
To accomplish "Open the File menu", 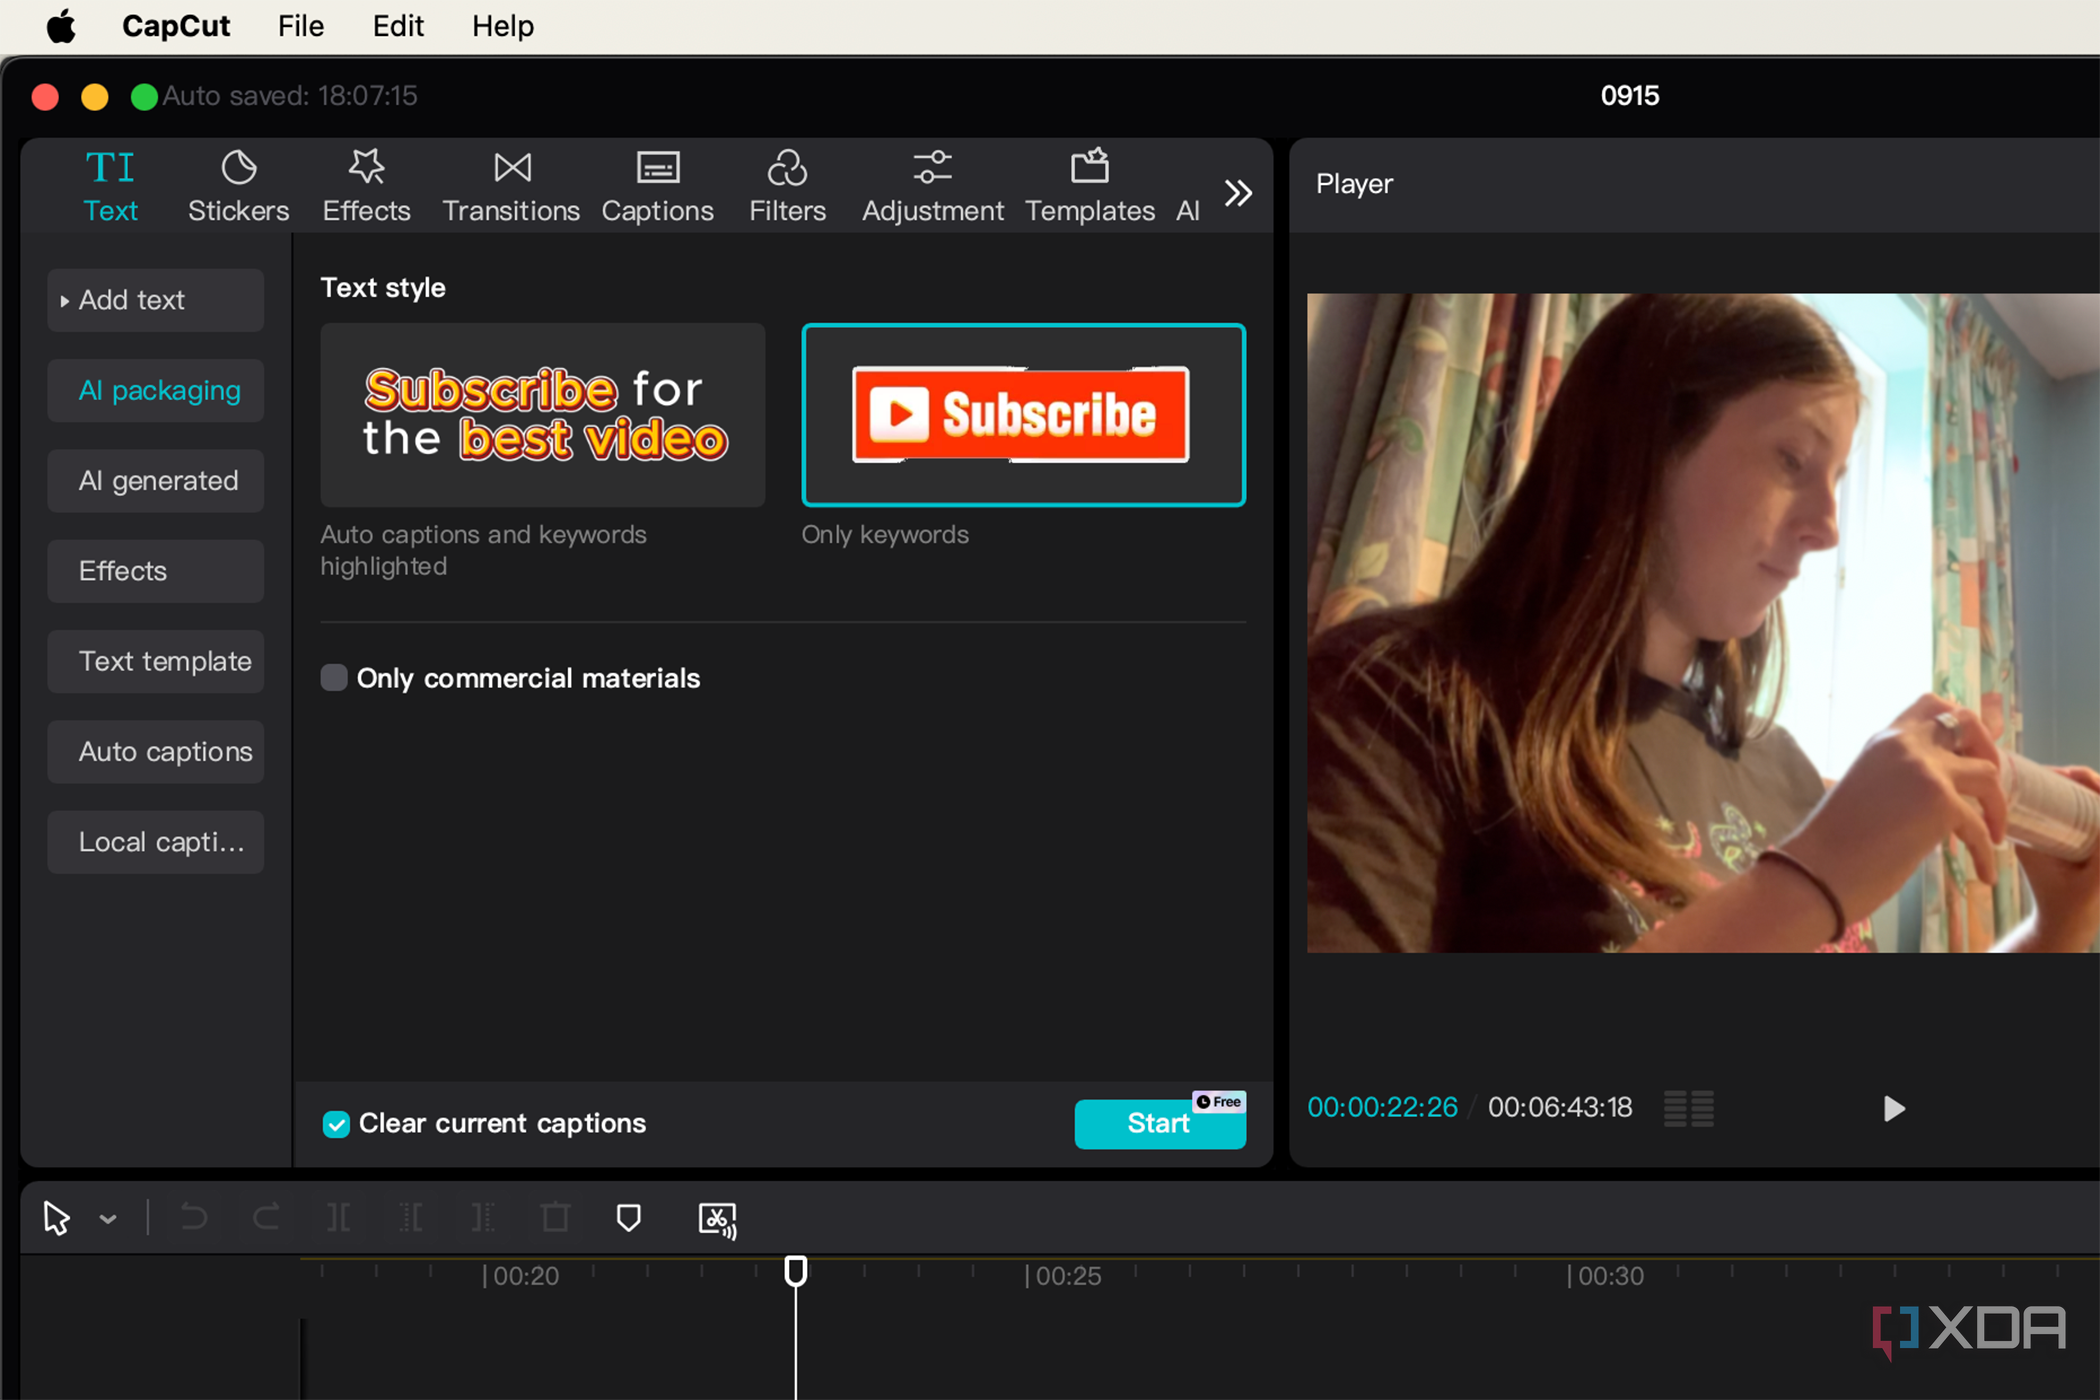I will (300, 26).
